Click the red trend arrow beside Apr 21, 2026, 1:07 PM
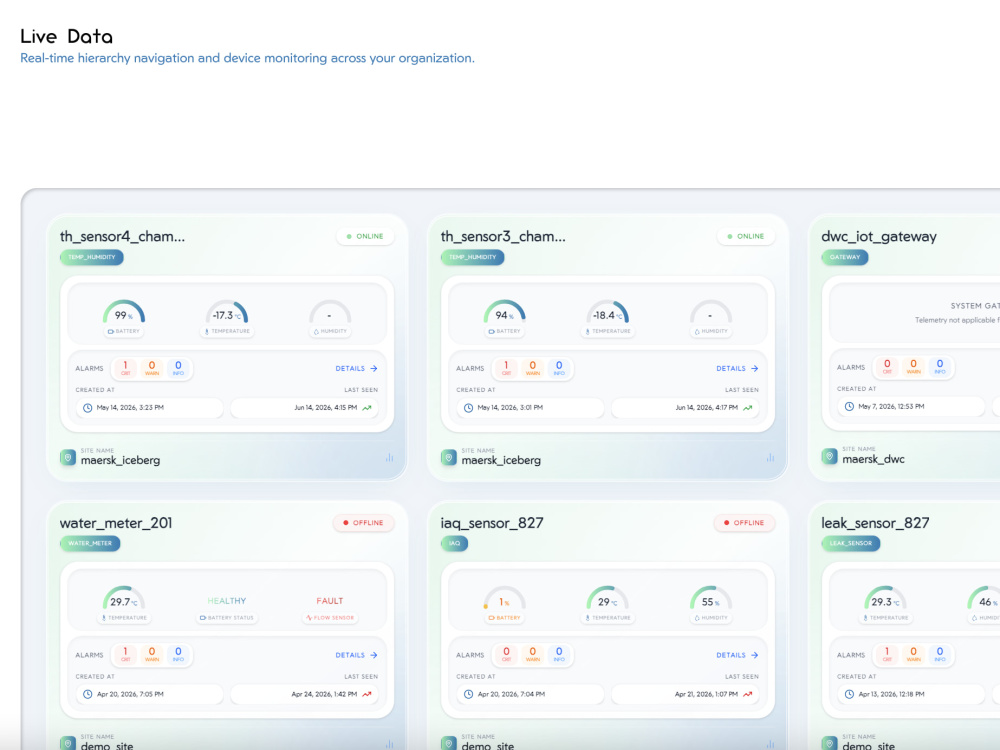Viewport: 1000px width, 750px height. 747,695
